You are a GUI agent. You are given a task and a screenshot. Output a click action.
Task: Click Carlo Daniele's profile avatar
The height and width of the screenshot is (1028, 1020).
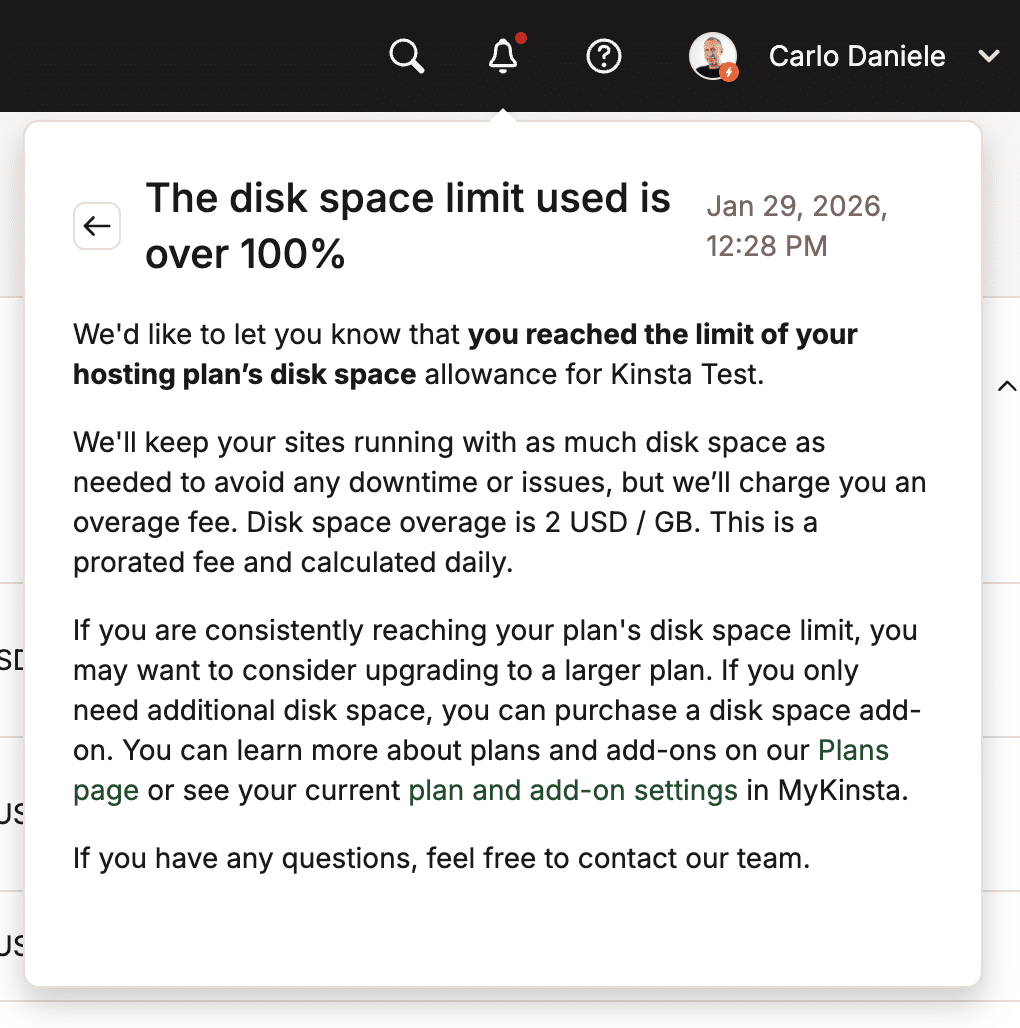coord(714,56)
